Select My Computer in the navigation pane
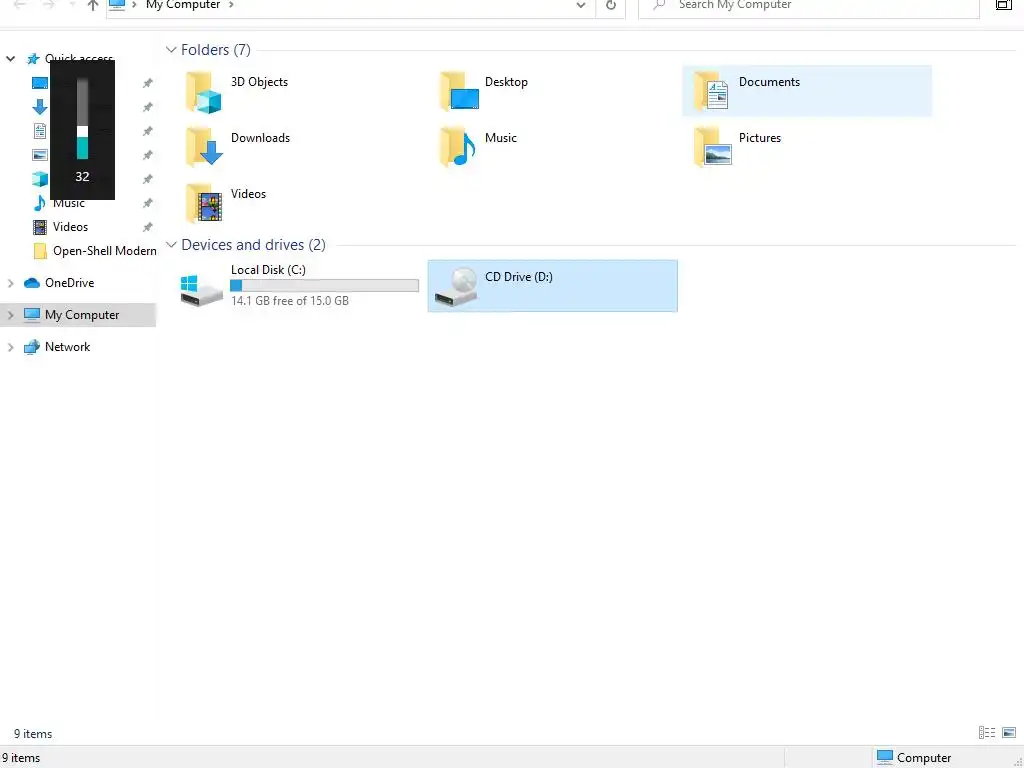This screenshot has height=768, width=1024. [82, 315]
